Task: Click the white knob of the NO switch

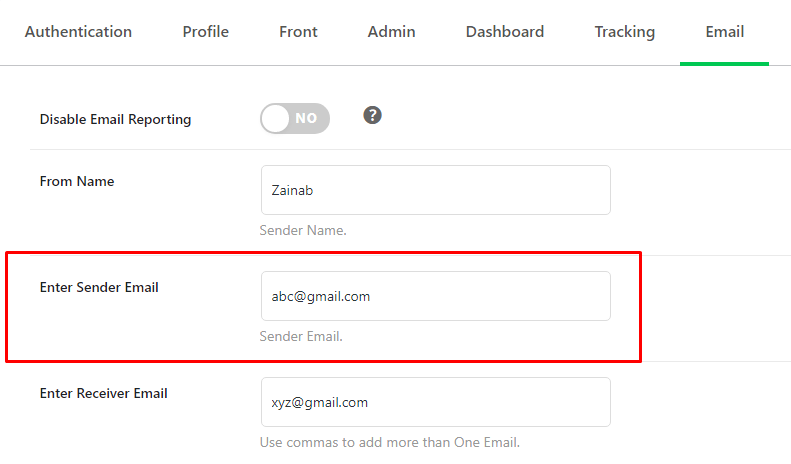Action: (275, 119)
